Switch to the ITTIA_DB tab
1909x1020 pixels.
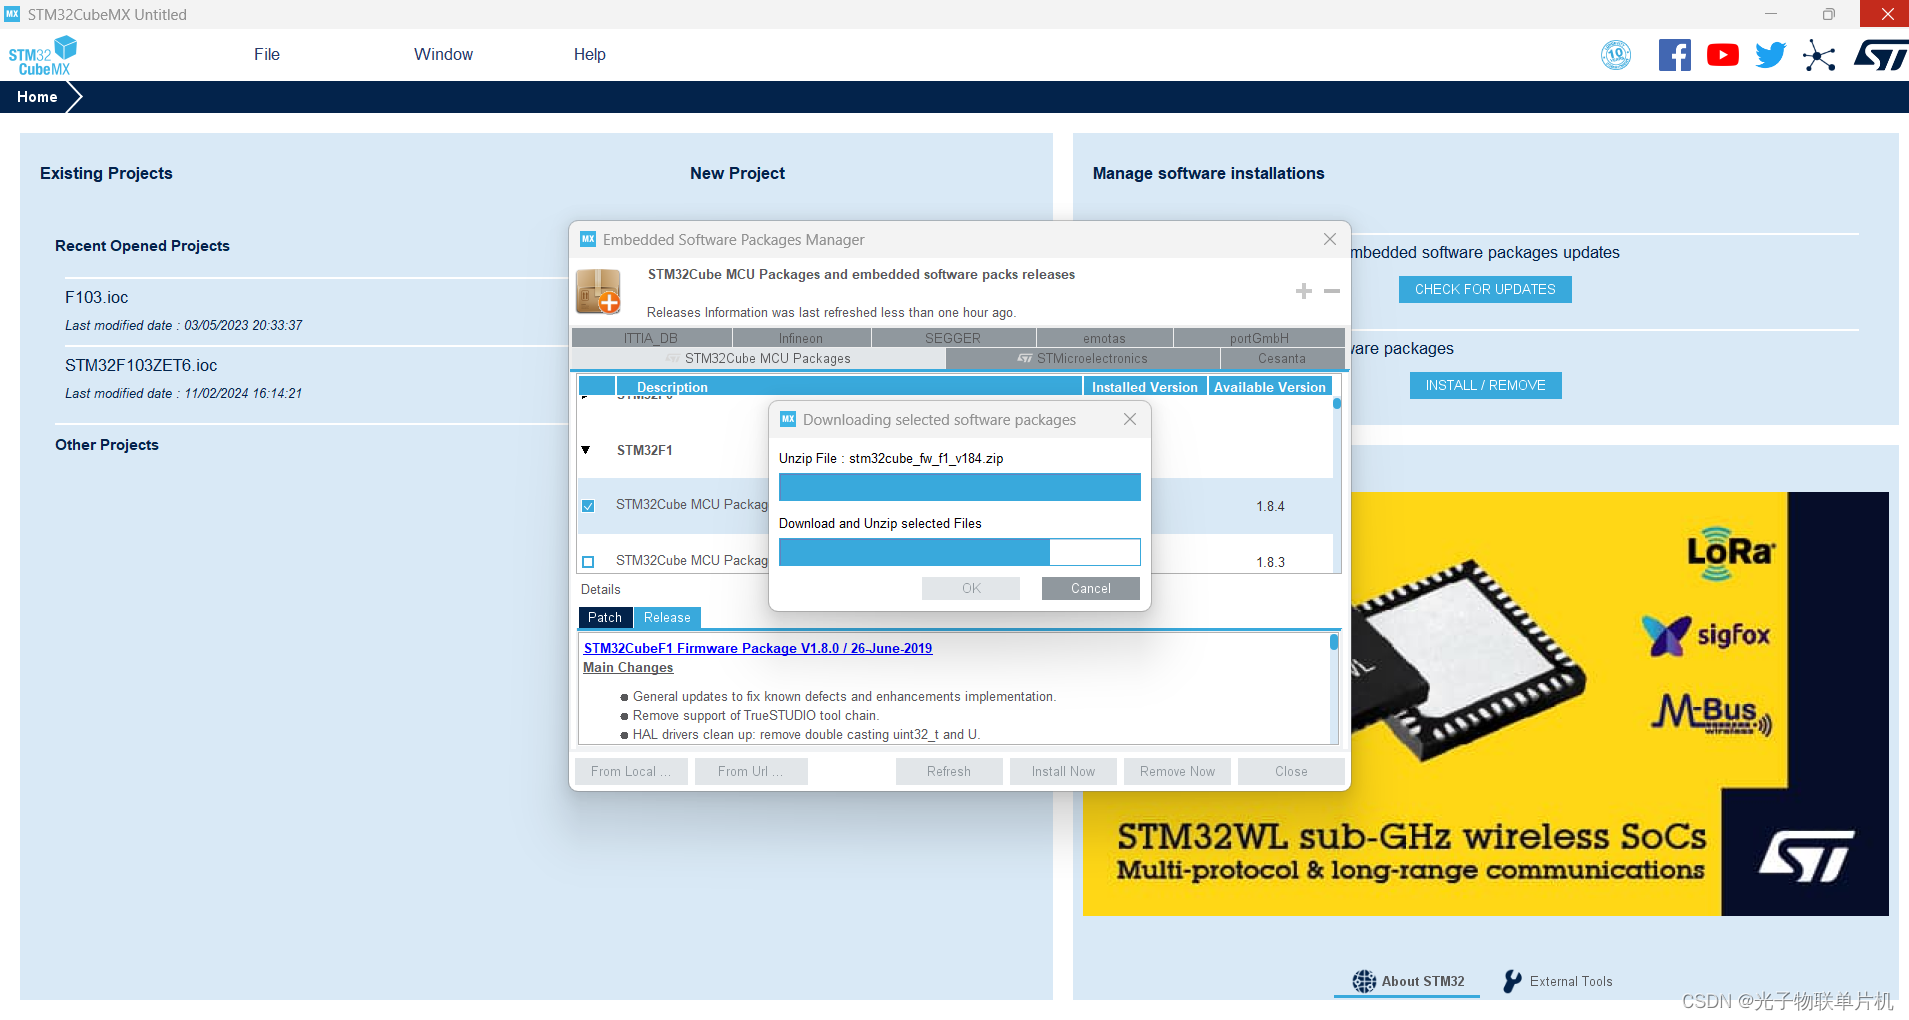pyautogui.click(x=651, y=338)
